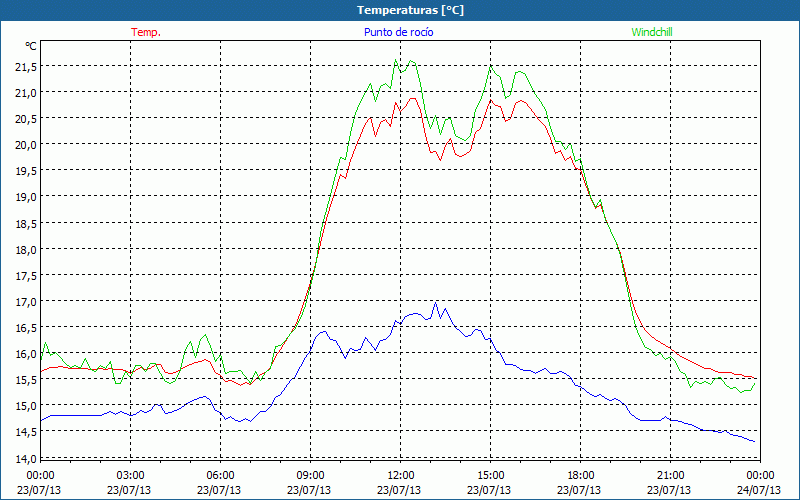Click the 09:00 time axis label
The width and height of the screenshot is (800, 500).
pos(310,476)
